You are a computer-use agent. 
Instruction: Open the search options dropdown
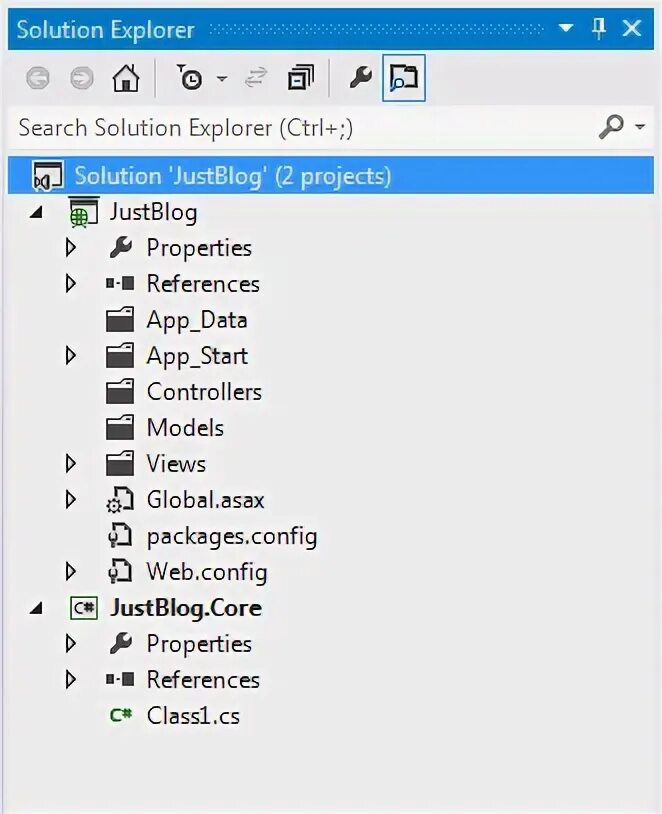[639, 127]
